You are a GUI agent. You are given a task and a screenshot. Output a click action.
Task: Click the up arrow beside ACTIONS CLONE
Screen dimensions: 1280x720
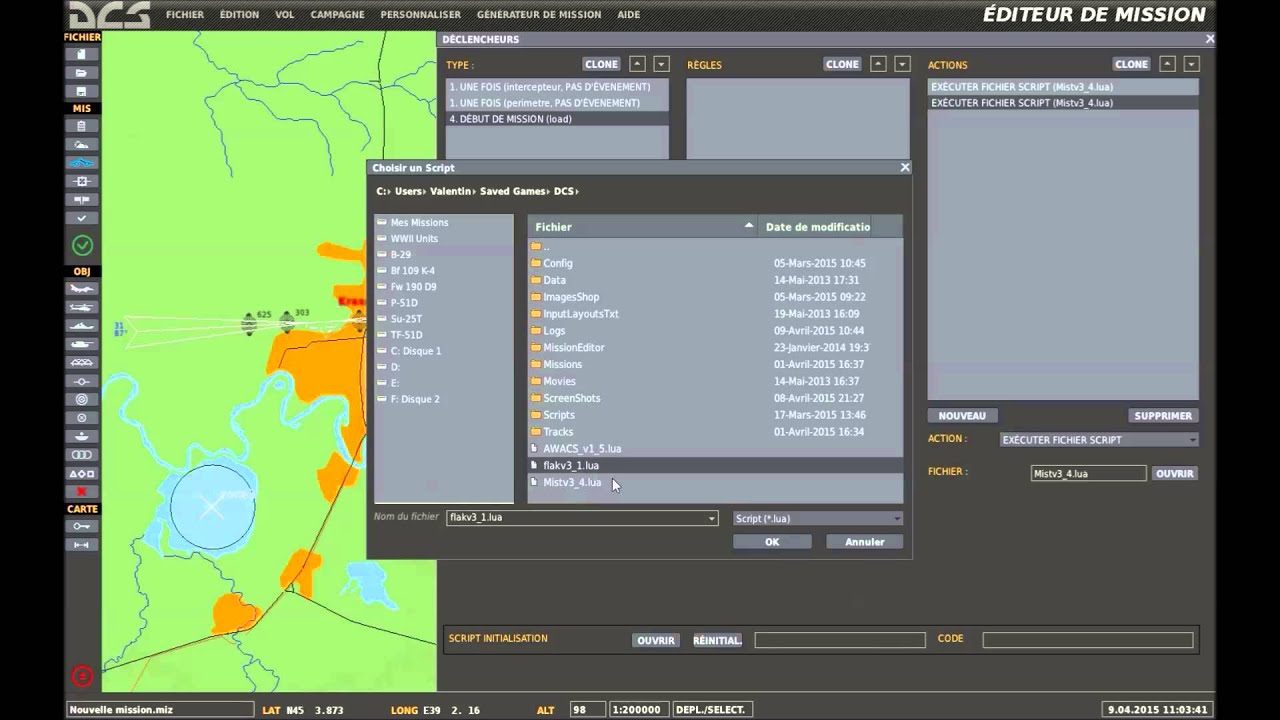tap(1167, 64)
